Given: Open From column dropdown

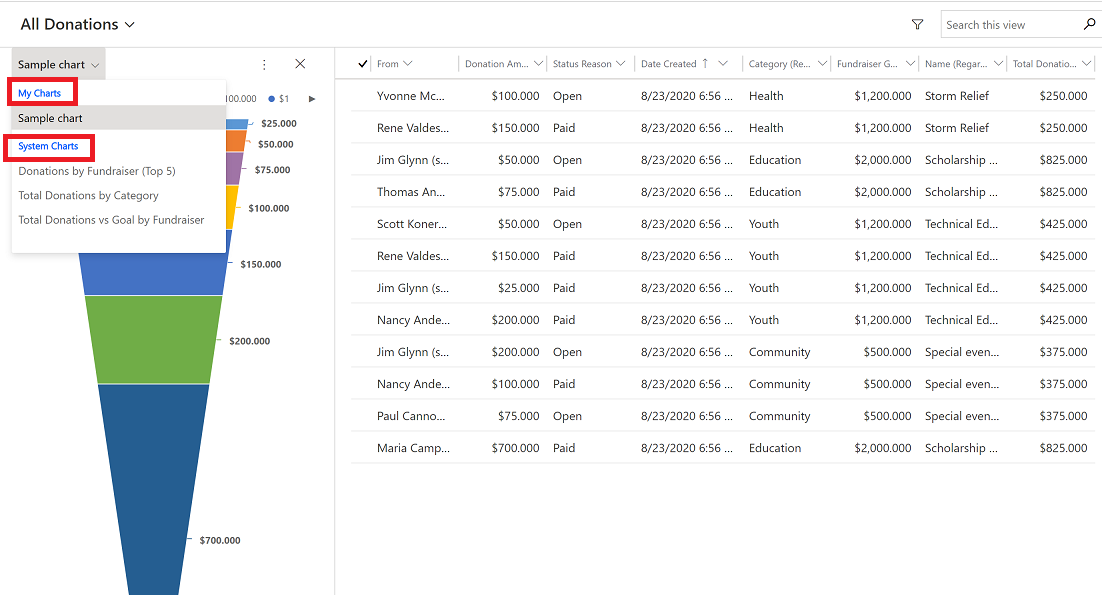Looking at the screenshot, I should [x=408, y=64].
